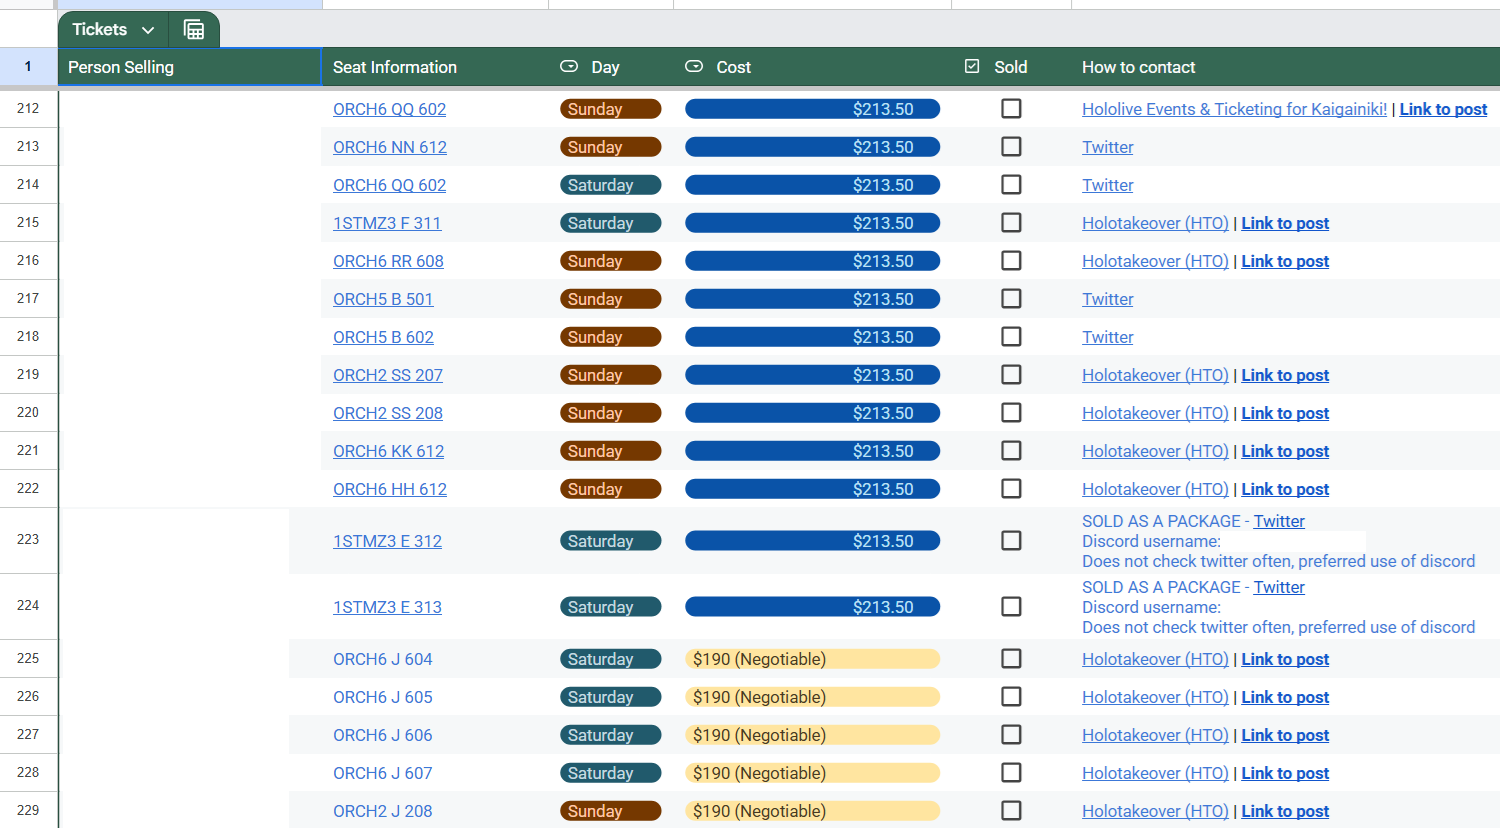
Task: Expand the Tickets table name dropdown arrow
Action: coord(148,30)
